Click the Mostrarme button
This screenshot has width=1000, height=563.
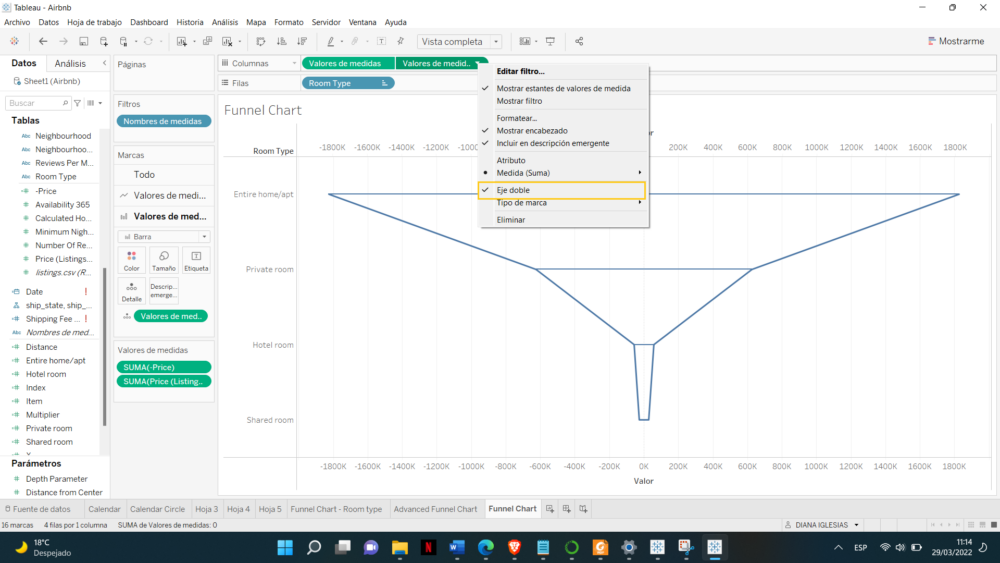click(954, 42)
